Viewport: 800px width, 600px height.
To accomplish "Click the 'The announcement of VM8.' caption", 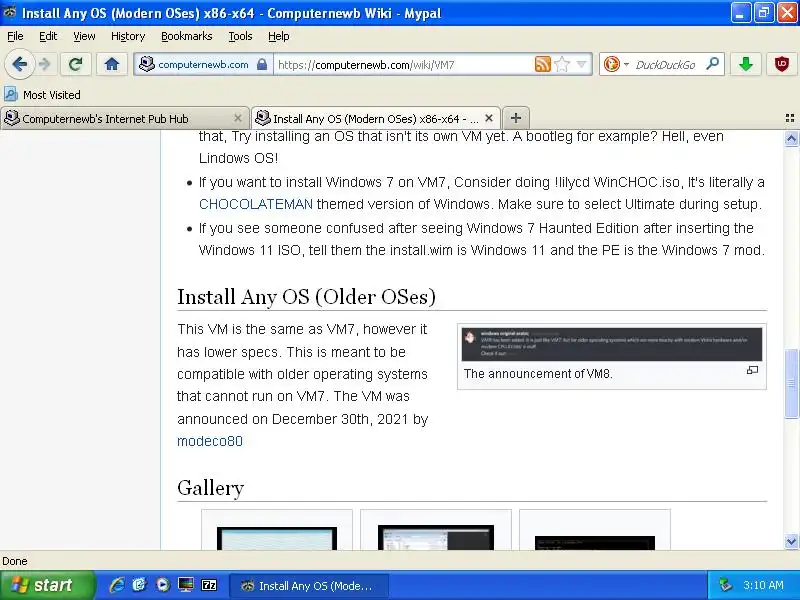I will coord(538,374).
